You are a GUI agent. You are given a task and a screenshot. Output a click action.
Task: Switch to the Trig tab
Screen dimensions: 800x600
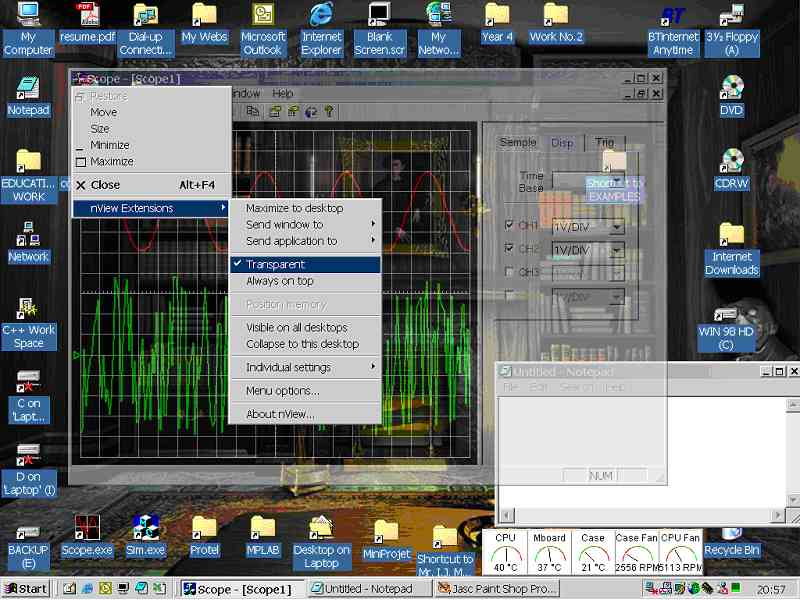(x=604, y=143)
